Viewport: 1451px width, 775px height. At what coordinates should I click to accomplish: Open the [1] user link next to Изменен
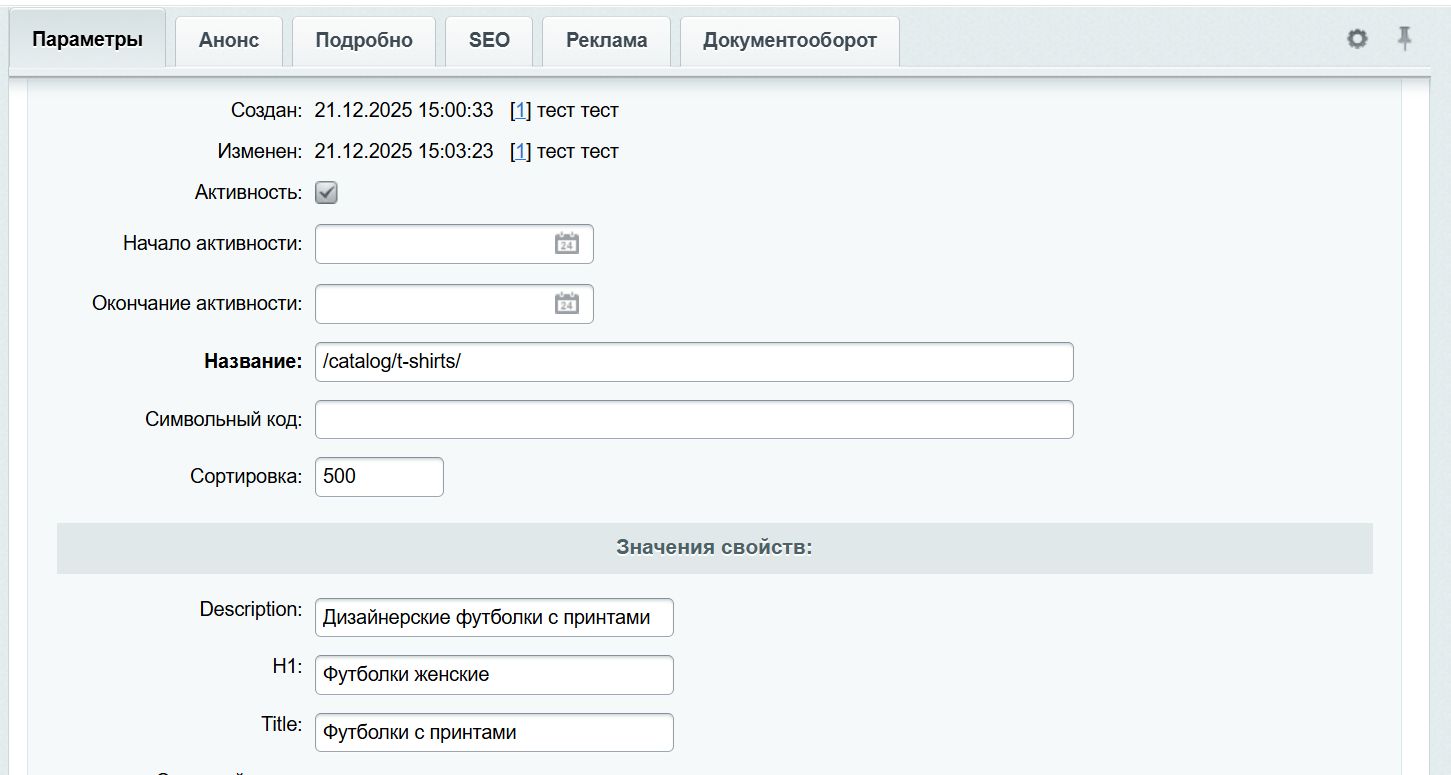pyautogui.click(x=518, y=151)
